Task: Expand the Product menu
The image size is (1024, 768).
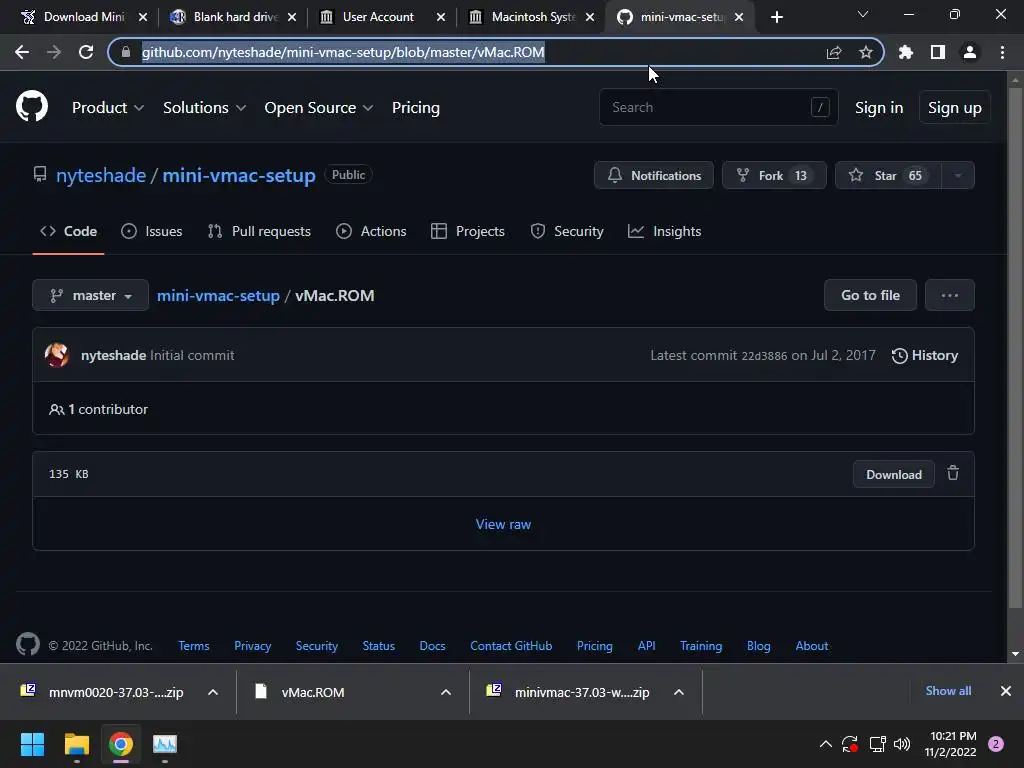Action: (108, 108)
